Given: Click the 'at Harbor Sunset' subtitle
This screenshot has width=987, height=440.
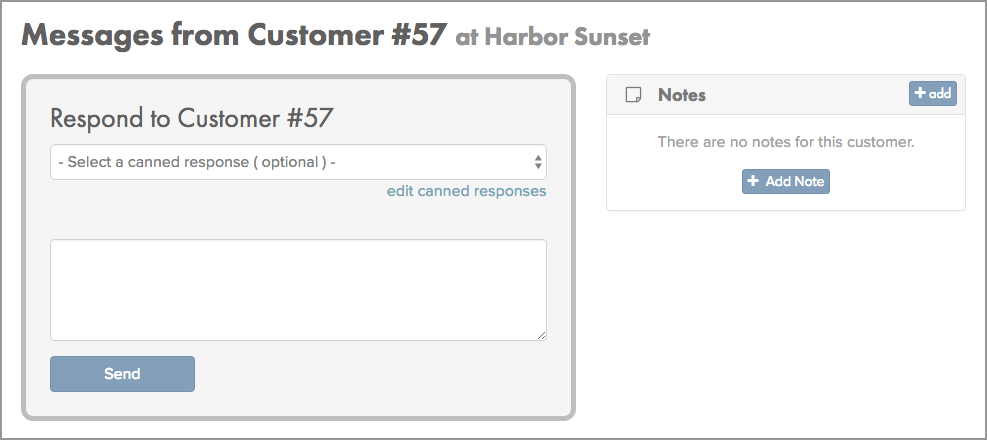Looking at the screenshot, I should click(552, 38).
